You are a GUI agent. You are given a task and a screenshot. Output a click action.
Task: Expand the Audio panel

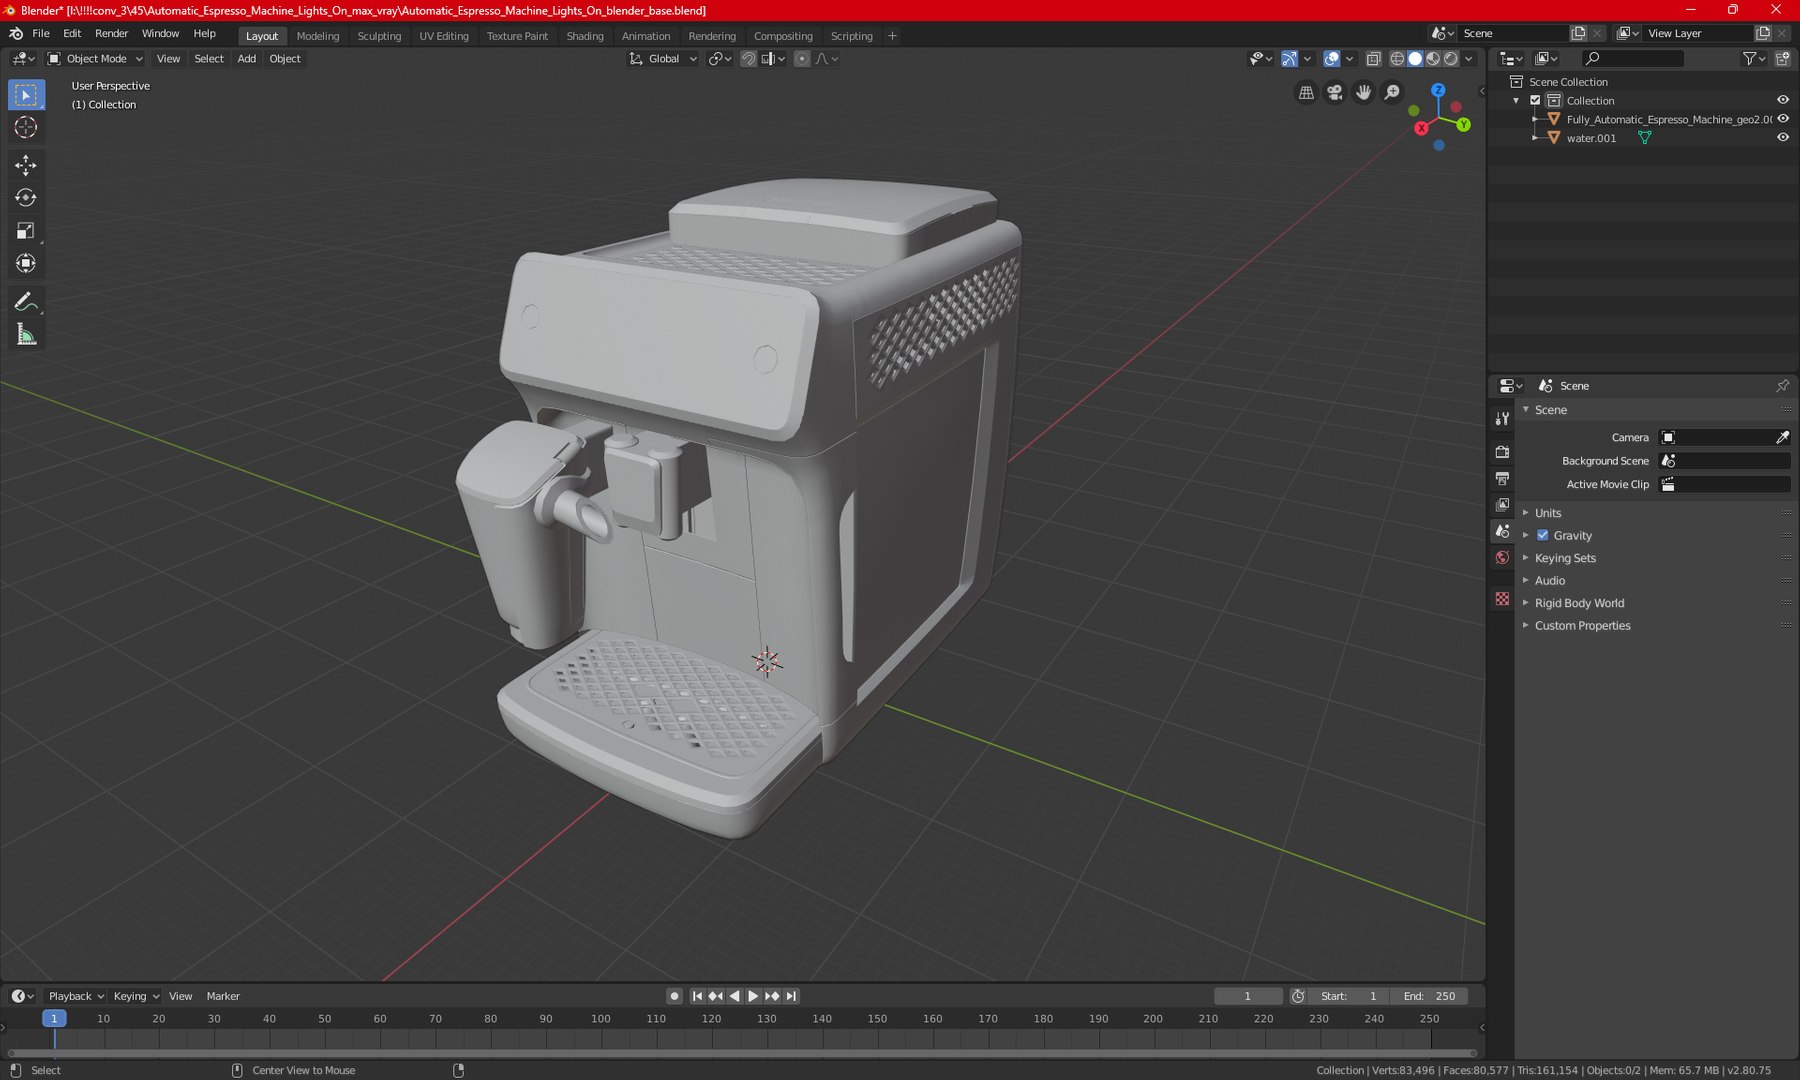pos(1550,581)
